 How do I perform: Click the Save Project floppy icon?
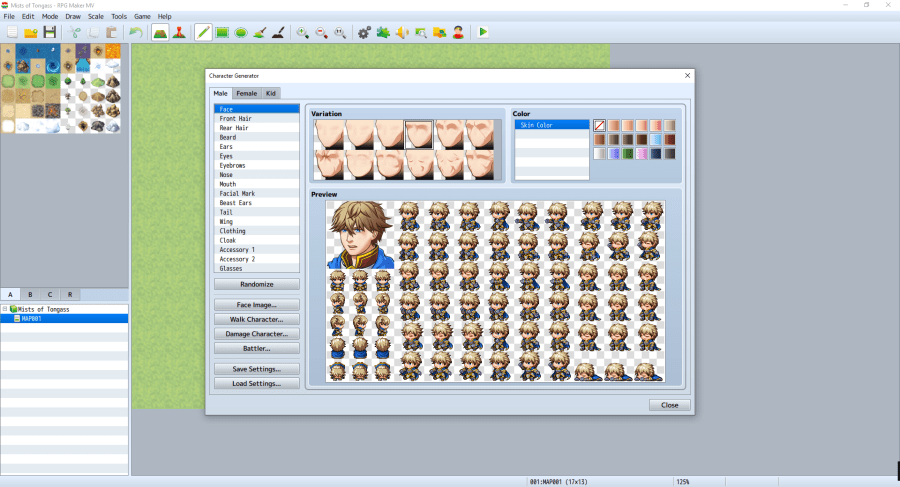(49, 32)
